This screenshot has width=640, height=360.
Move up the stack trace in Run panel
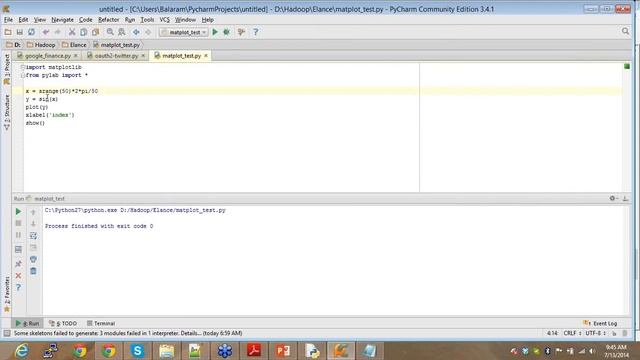click(x=33, y=212)
